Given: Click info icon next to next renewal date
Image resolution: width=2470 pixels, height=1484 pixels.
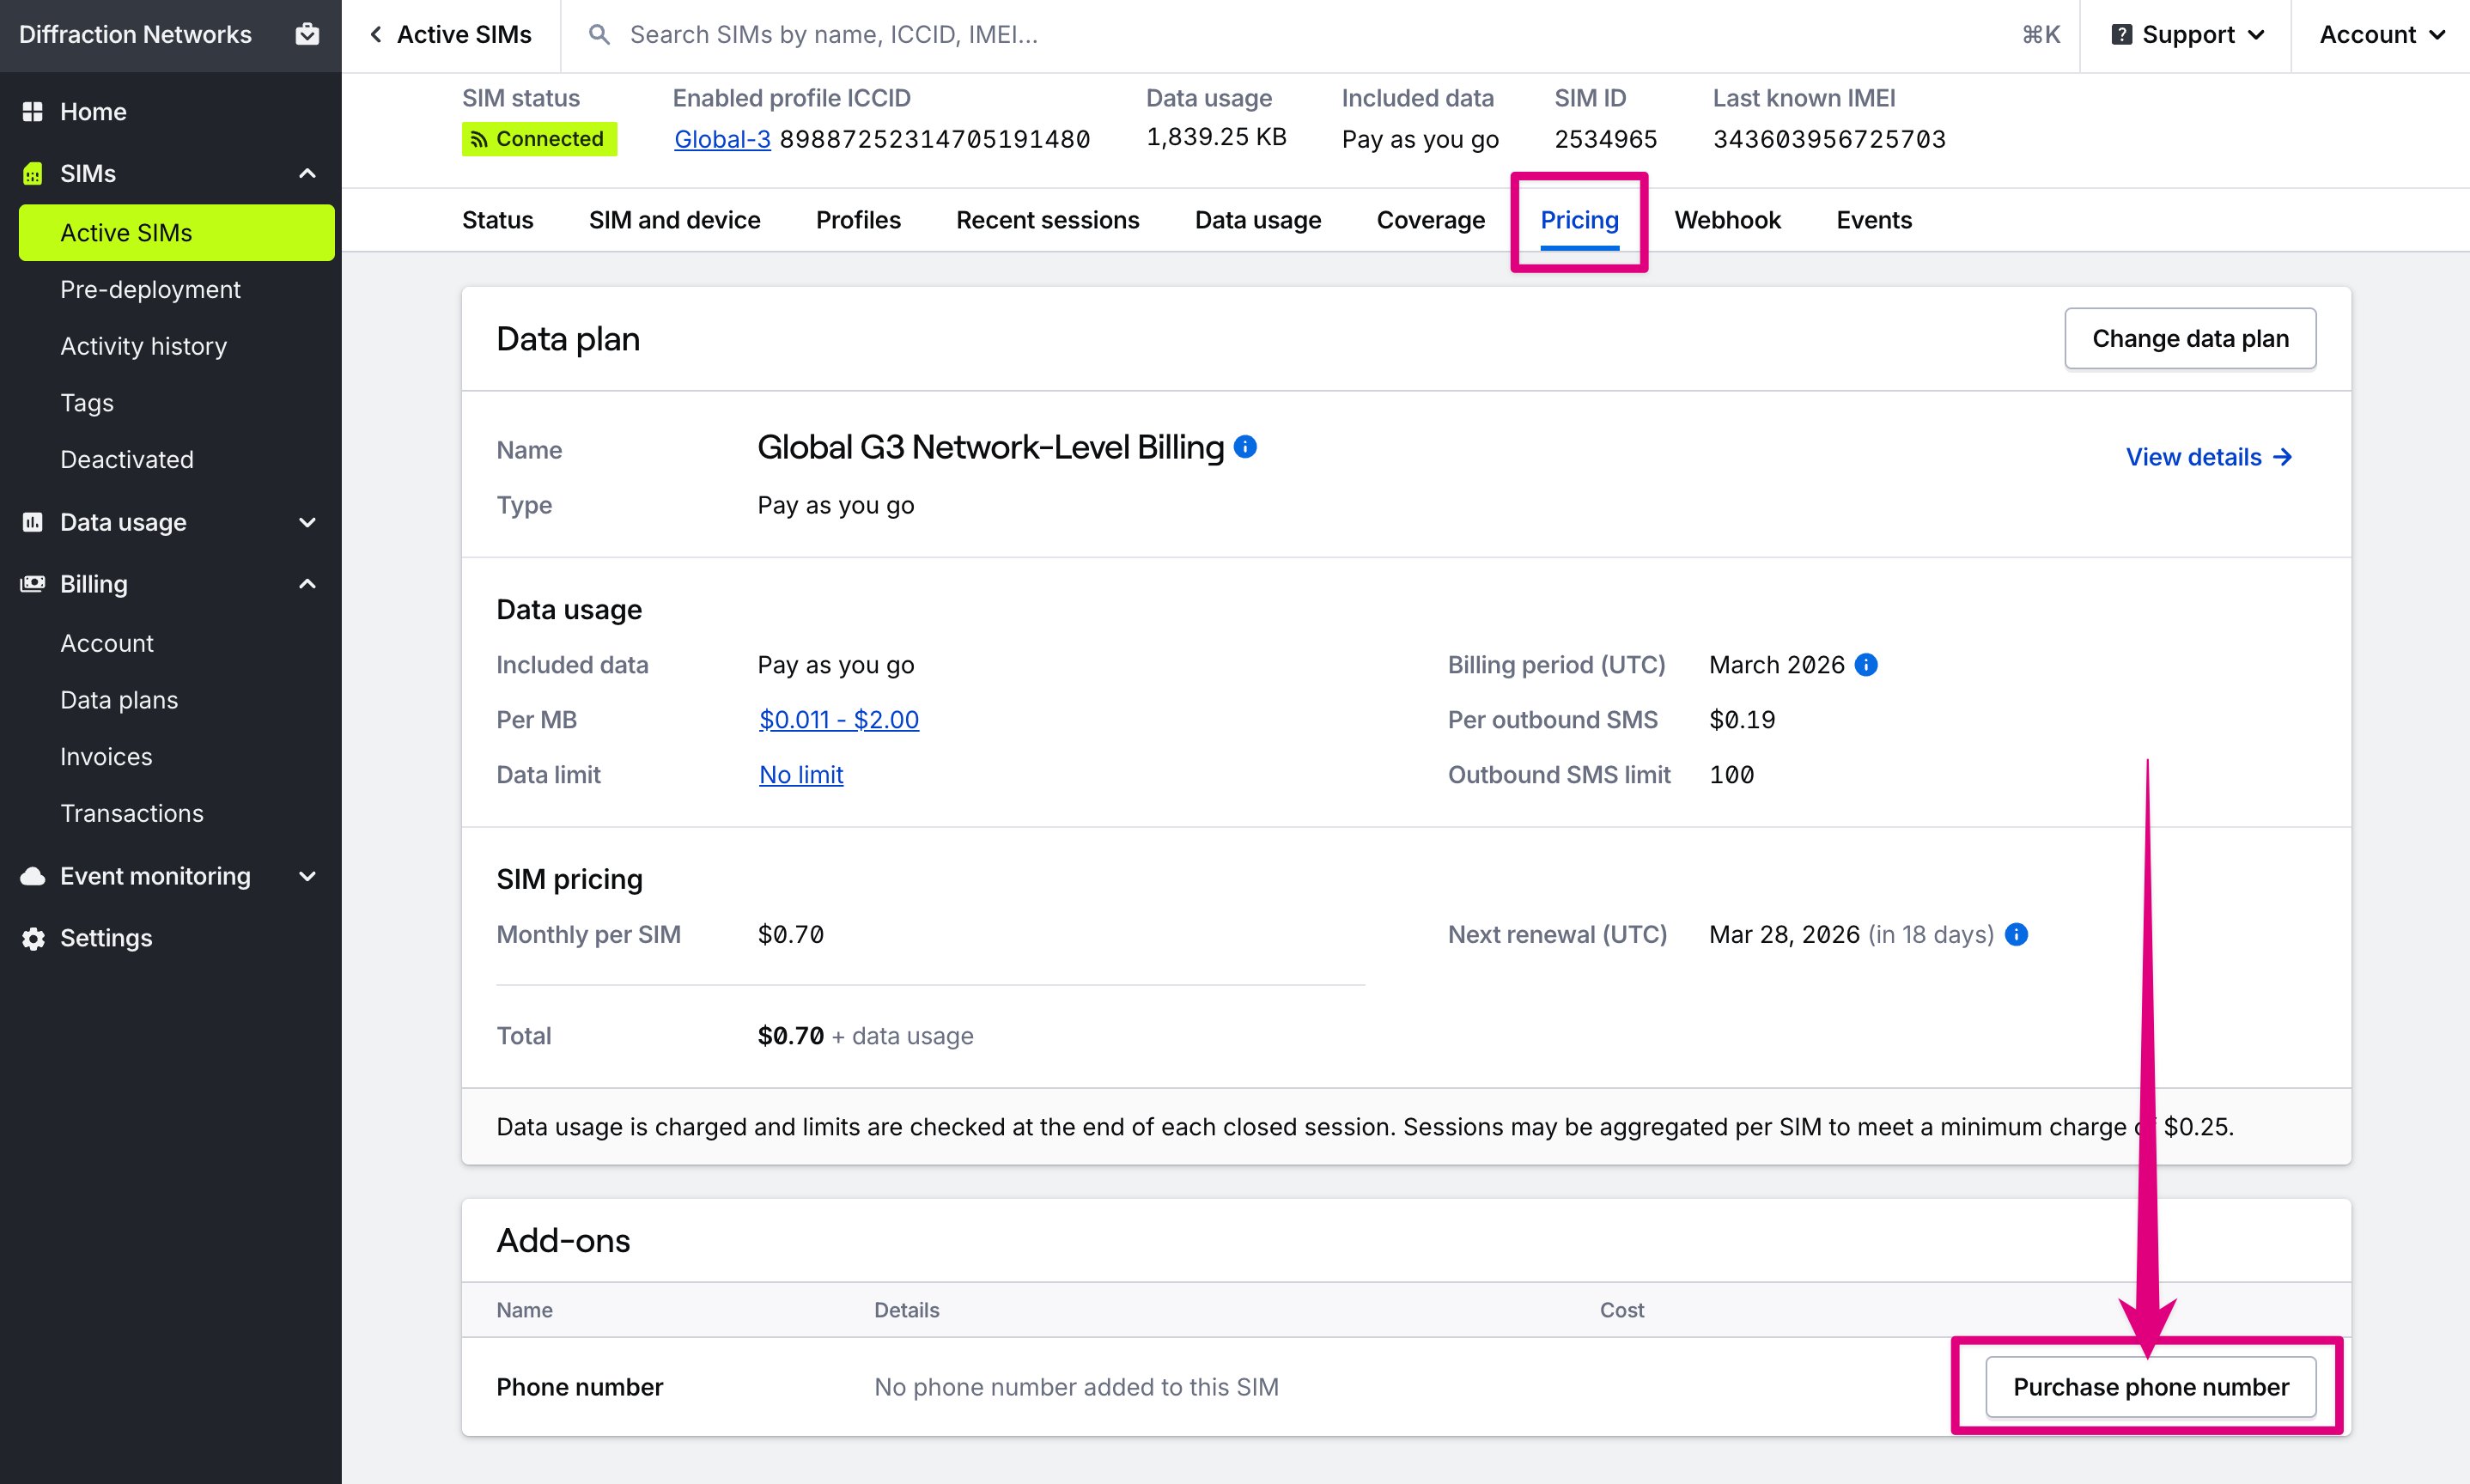Looking at the screenshot, I should 2017,934.
